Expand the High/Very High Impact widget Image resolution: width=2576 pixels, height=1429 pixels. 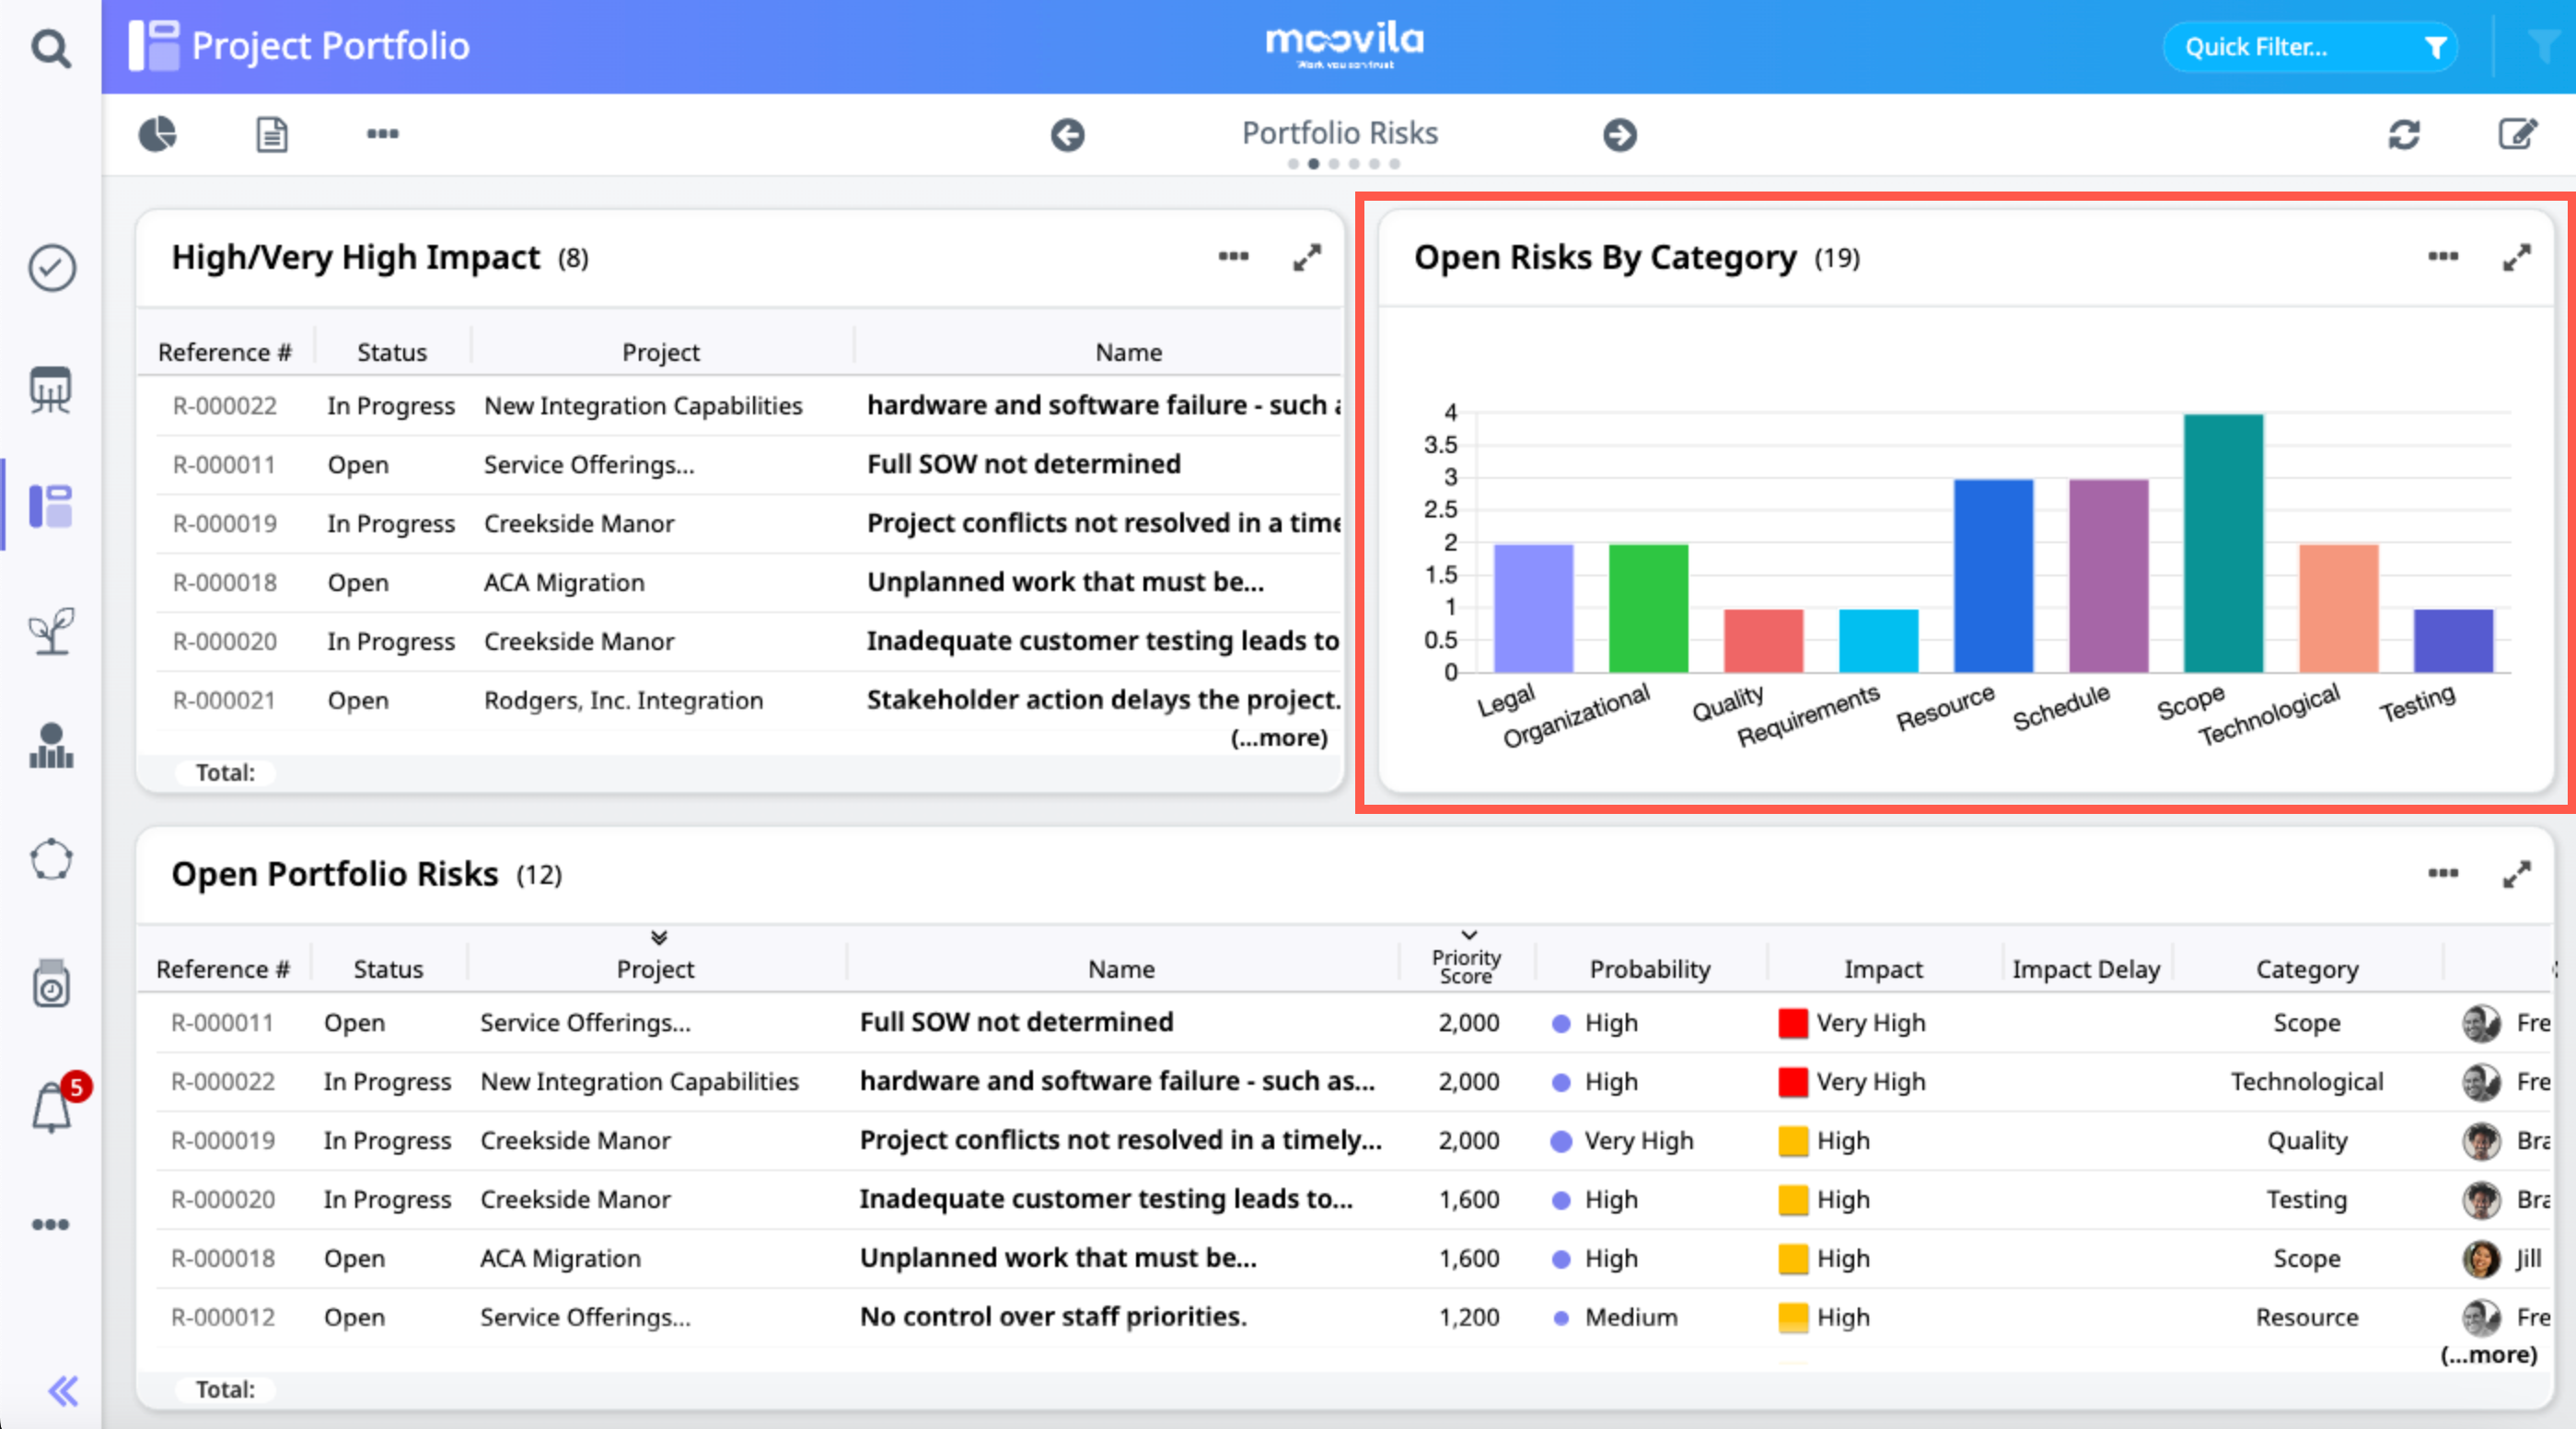click(1306, 258)
